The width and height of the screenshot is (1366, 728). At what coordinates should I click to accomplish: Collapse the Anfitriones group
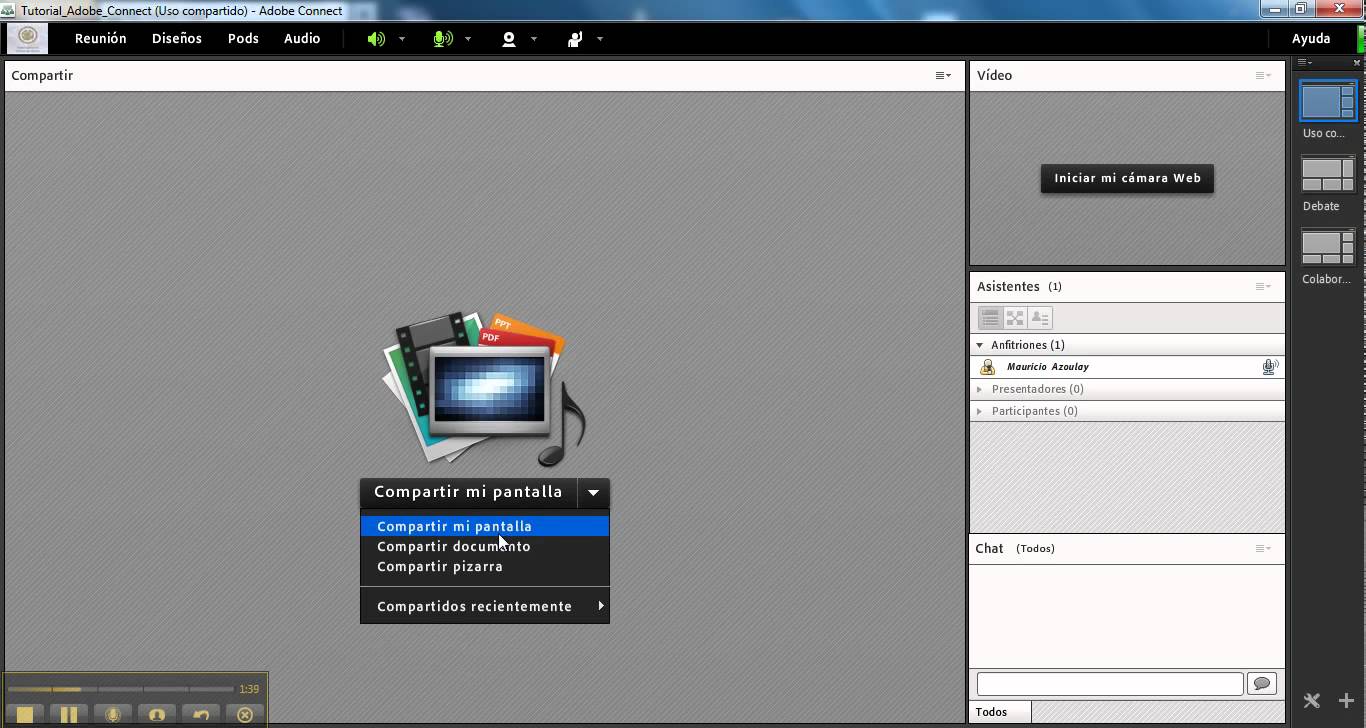tap(980, 345)
